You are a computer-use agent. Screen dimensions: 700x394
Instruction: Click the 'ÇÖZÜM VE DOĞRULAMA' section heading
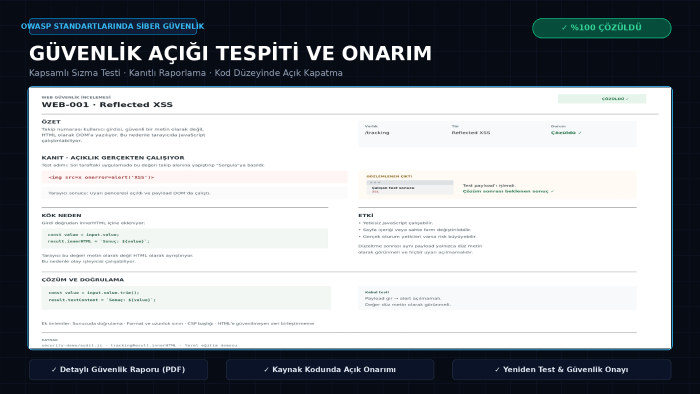click(x=83, y=279)
